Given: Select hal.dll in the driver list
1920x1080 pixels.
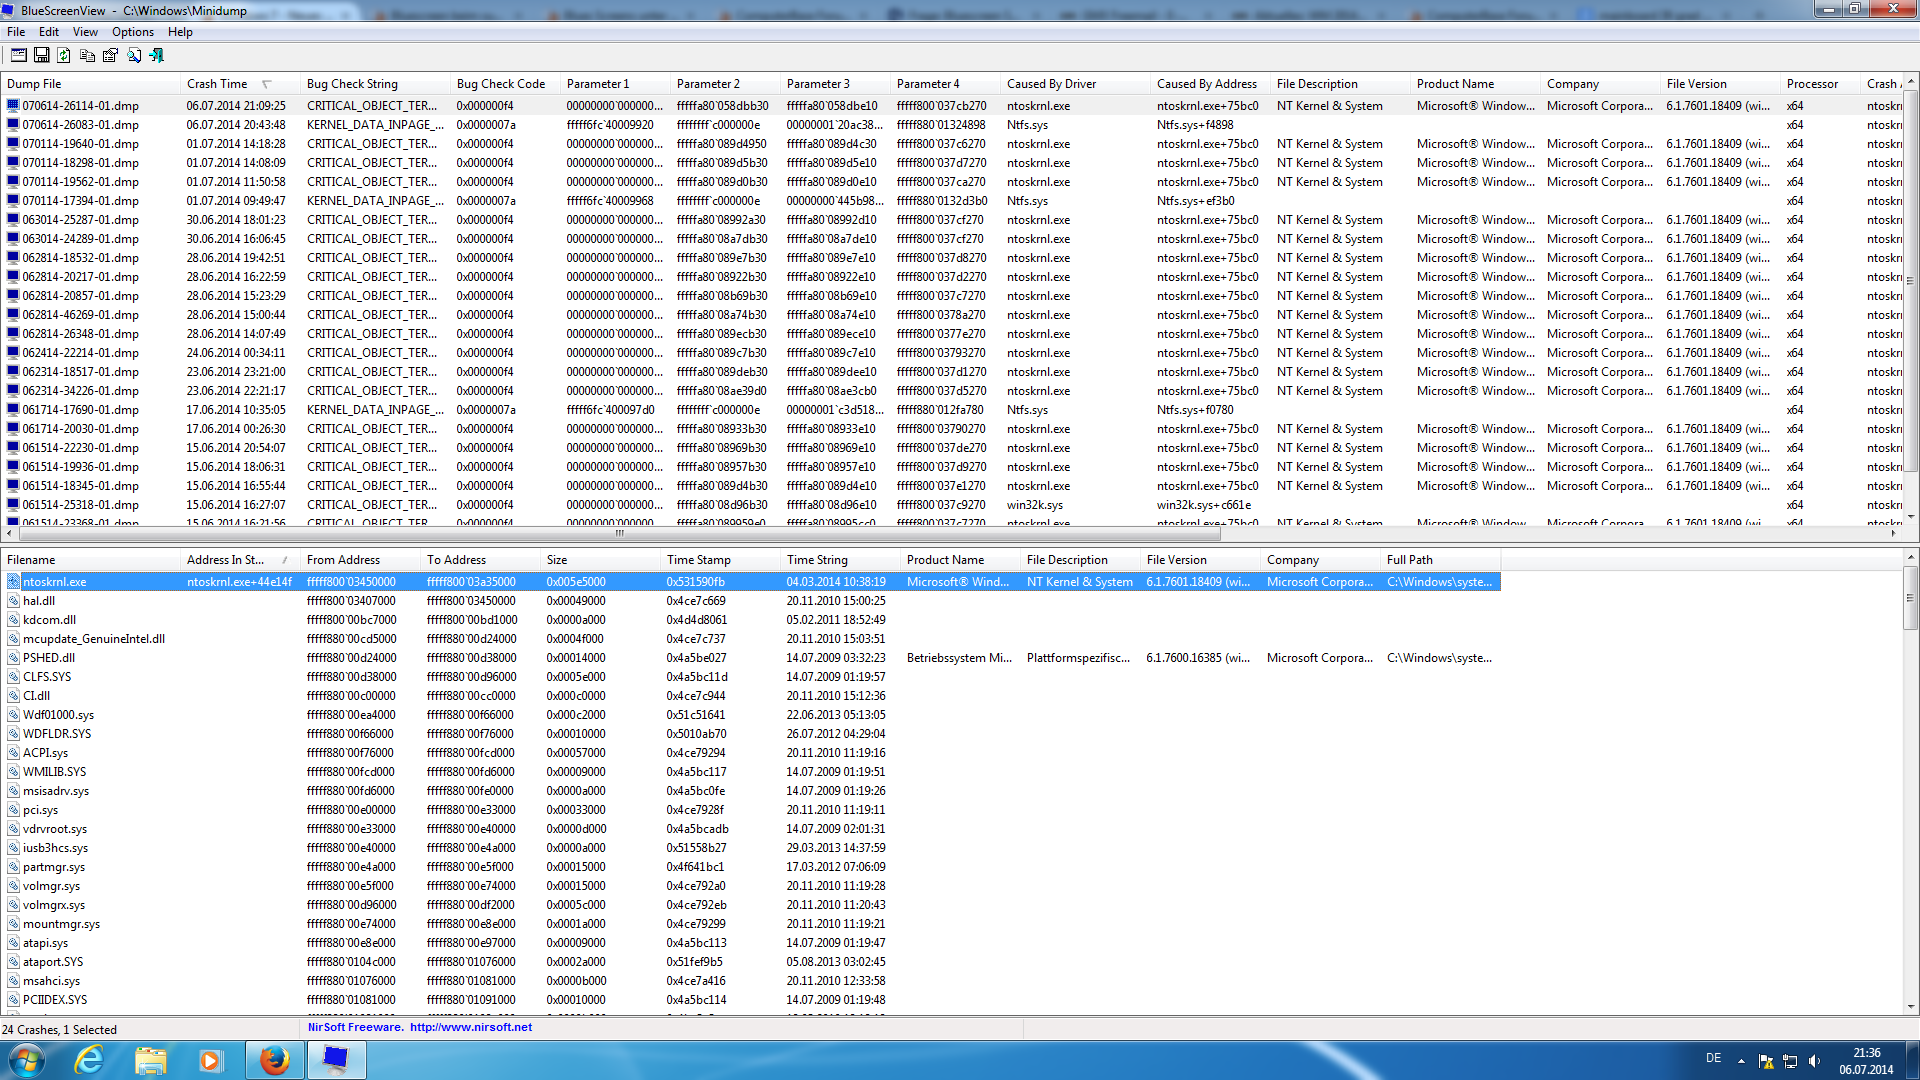Looking at the screenshot, I should (x=39, y=601).
